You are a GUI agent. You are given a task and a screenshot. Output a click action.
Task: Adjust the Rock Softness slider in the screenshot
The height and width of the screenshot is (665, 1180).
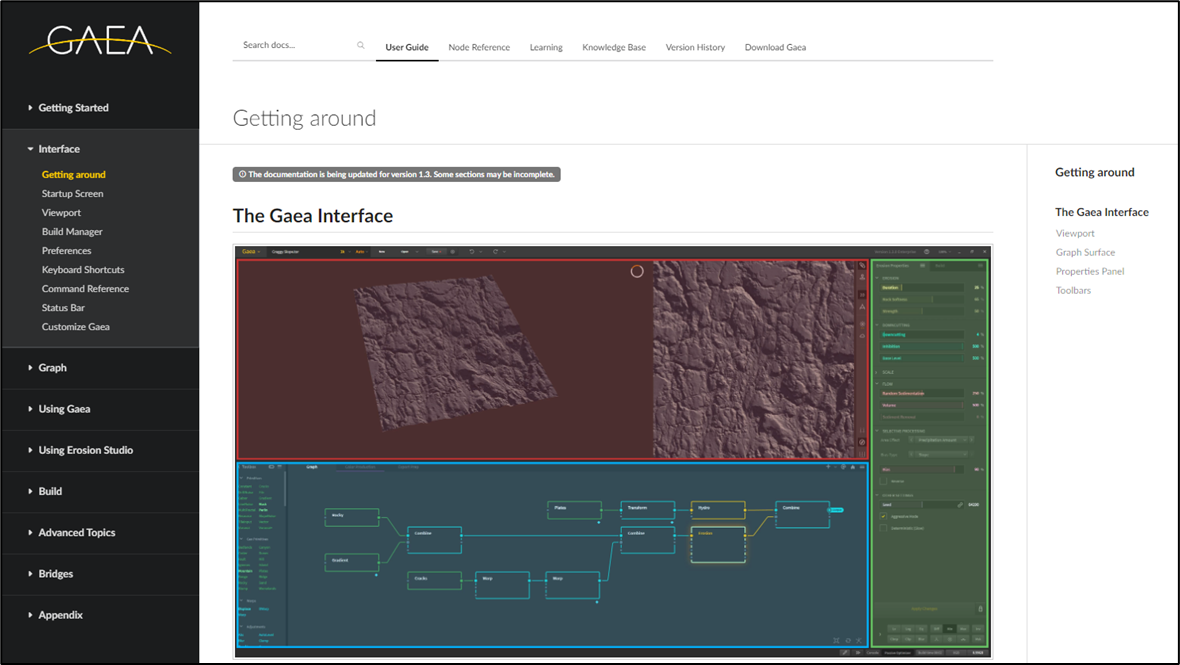click(922, 299)
